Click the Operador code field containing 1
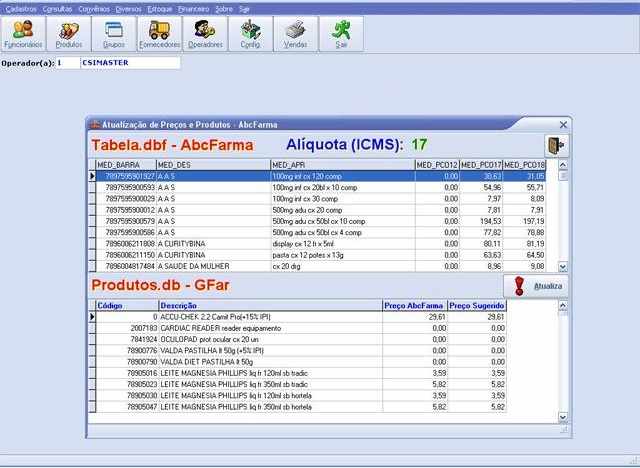Viewport: 640px width, 468px height. (x=68, y=63)
